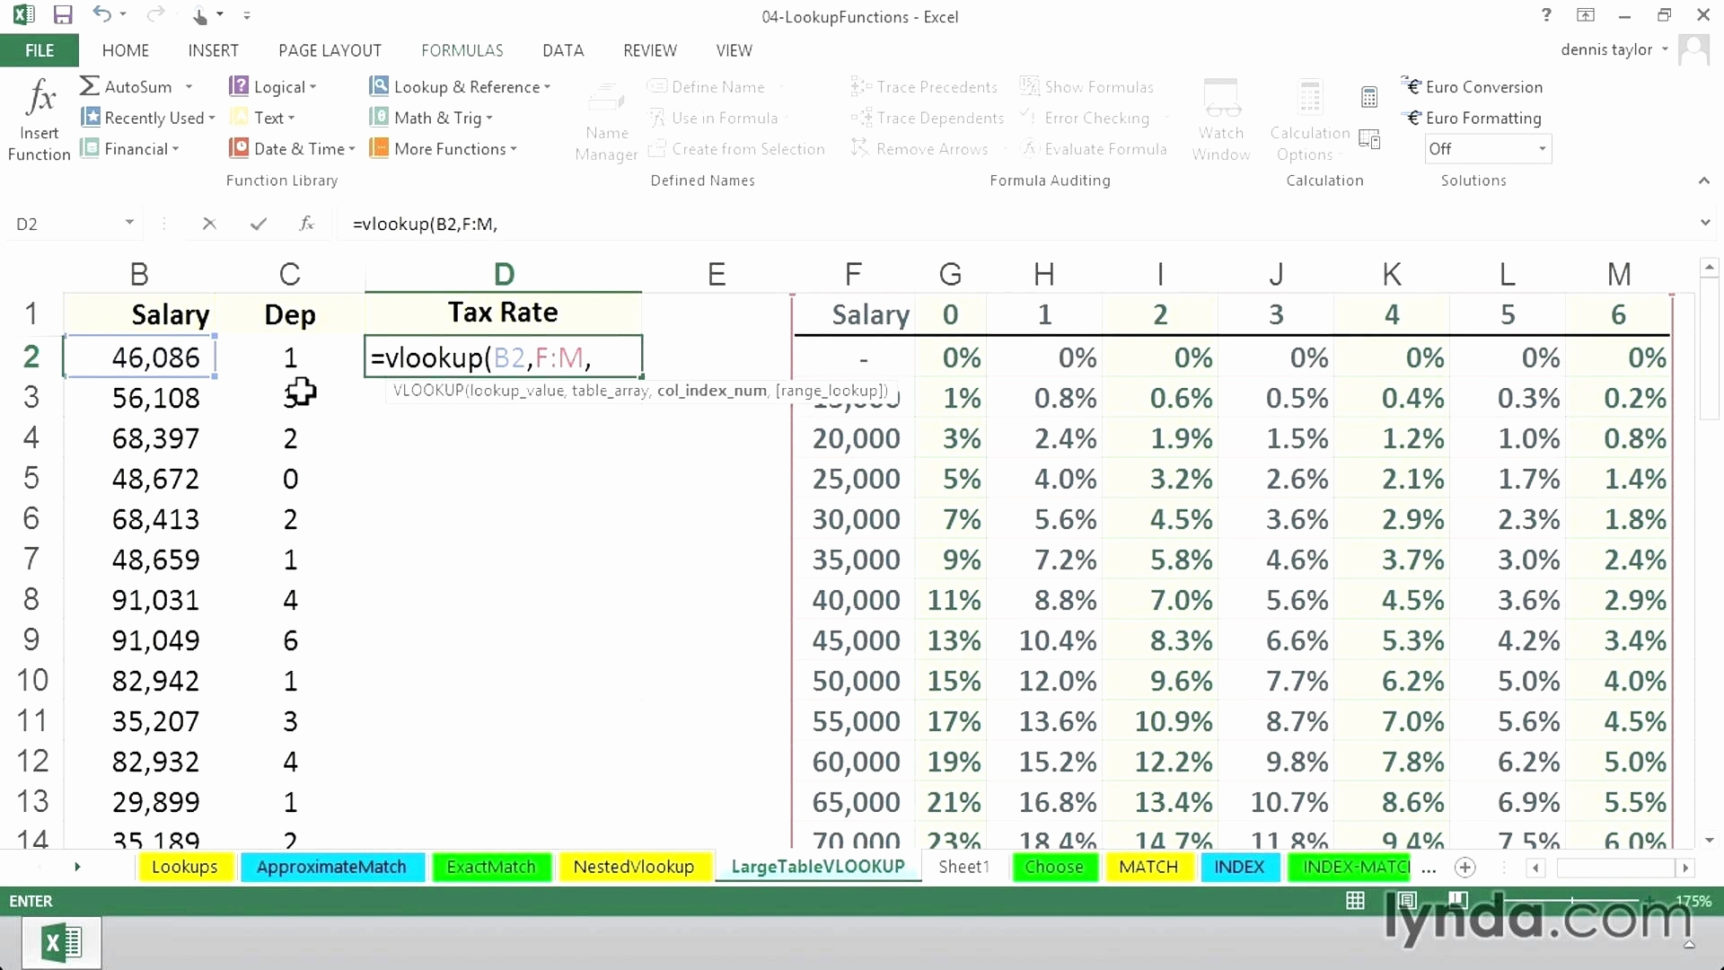Click the Evaluate Formula icon
Image resolution: width=1724 pixels, height=970 pixels.
1093,148
